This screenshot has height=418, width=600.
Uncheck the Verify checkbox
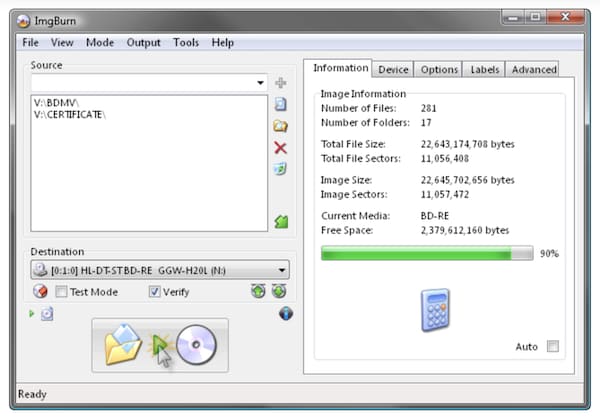tap(154, 292)
